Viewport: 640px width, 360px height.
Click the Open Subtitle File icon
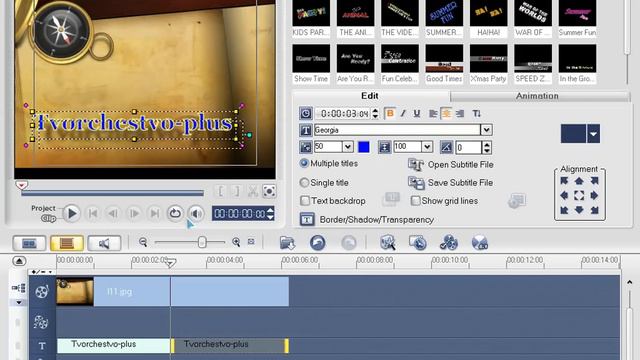416,165
